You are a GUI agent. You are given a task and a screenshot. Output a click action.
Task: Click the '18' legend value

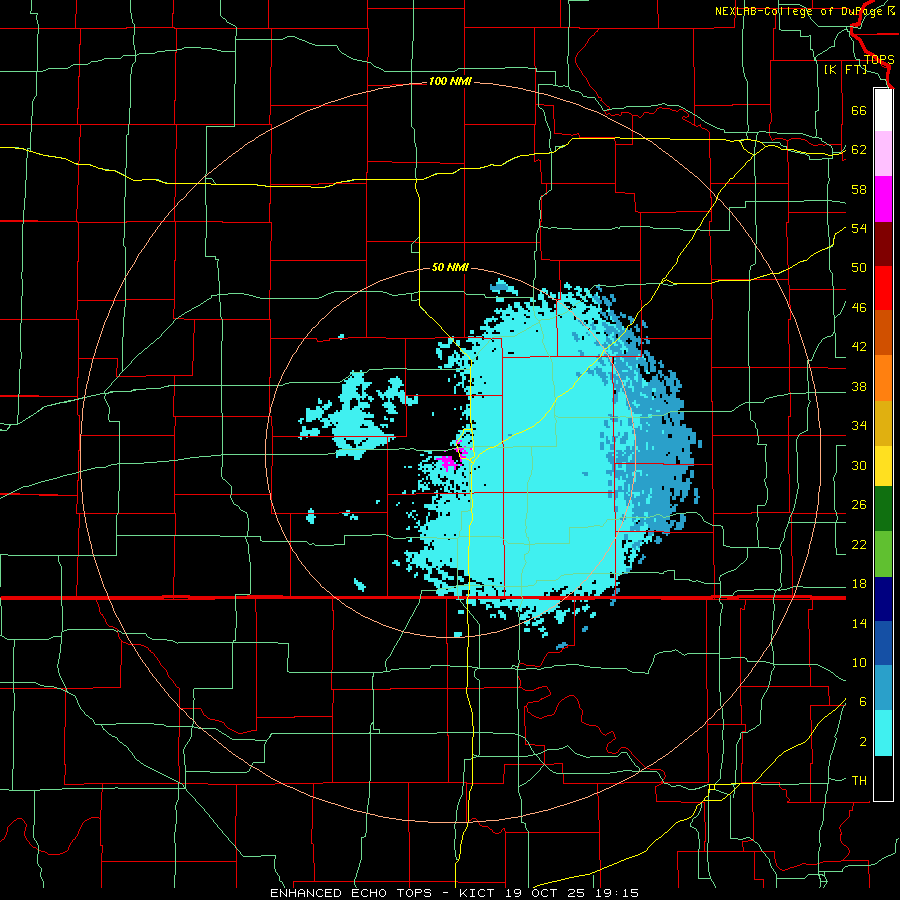pos(859,584)
